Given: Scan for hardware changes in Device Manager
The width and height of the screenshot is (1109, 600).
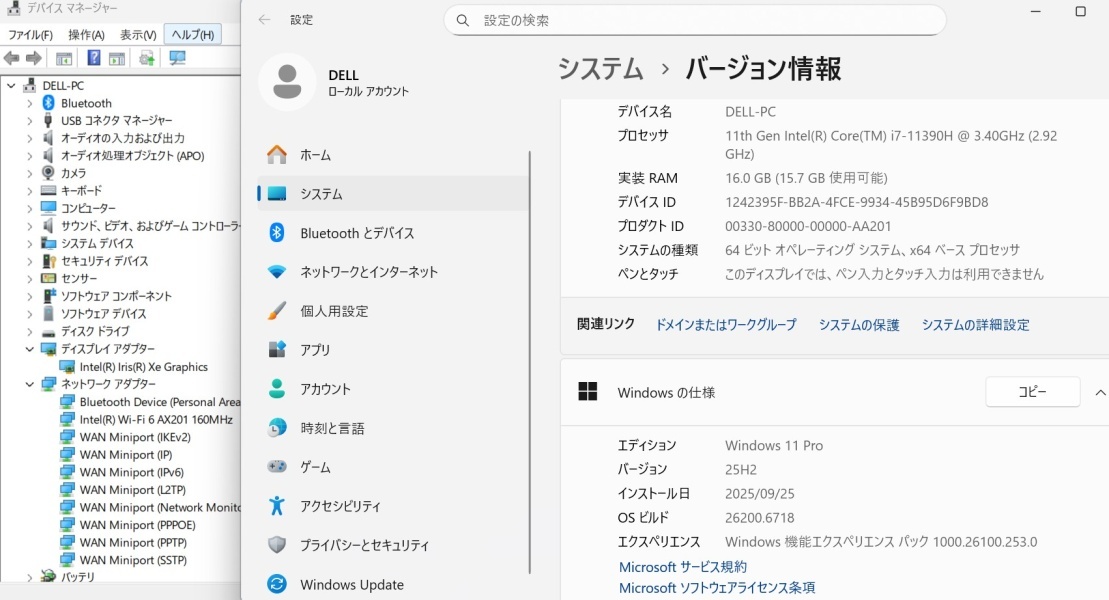Looking at the screenshot, I should (176, 57).
